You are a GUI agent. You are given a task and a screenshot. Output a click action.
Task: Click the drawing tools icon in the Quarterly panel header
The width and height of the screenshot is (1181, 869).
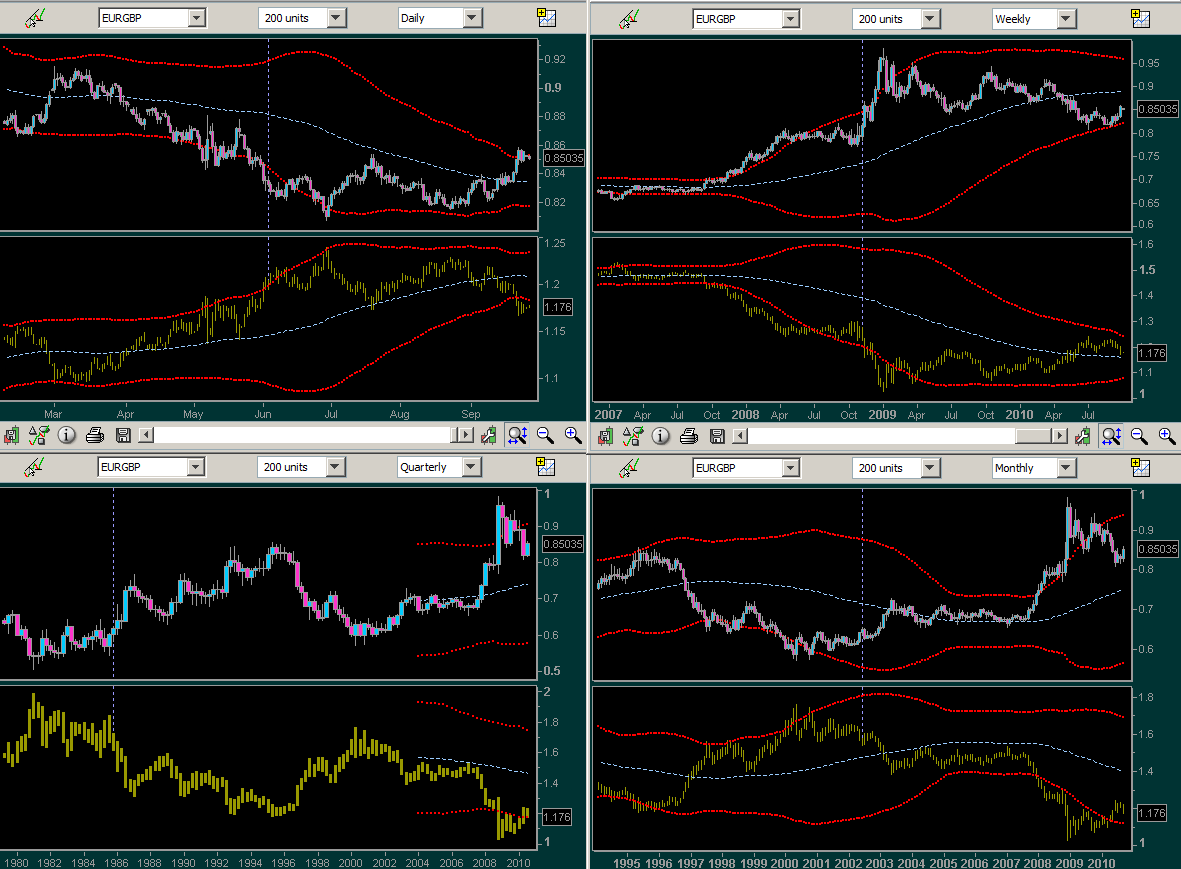(x=34, y=467)
